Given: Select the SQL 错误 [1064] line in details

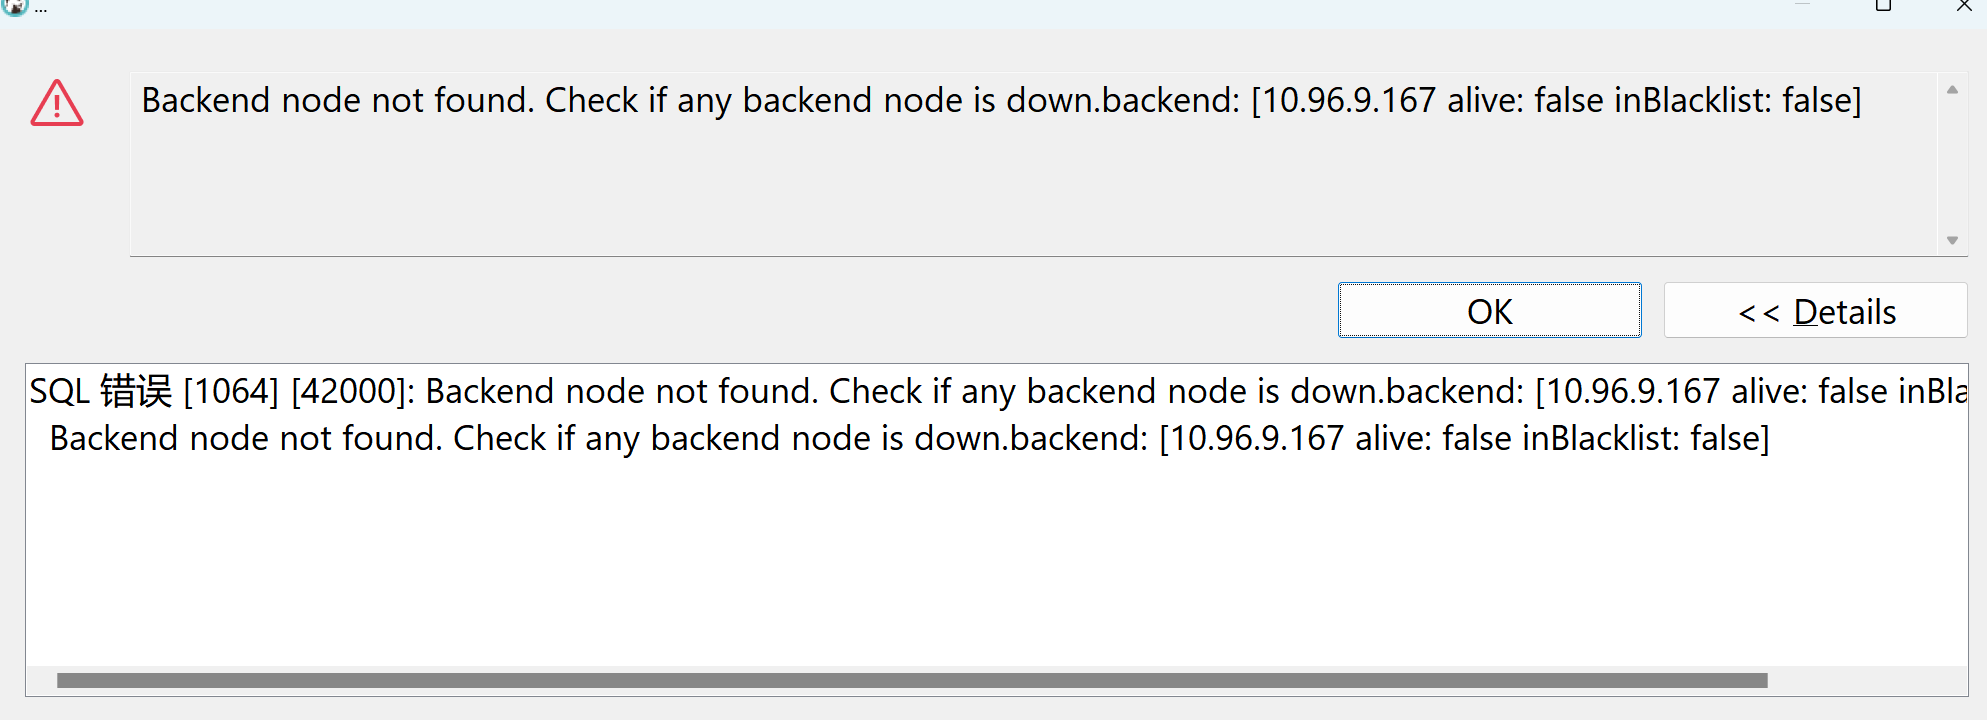Looking at the screenshot, I should [x=998, y=391].
